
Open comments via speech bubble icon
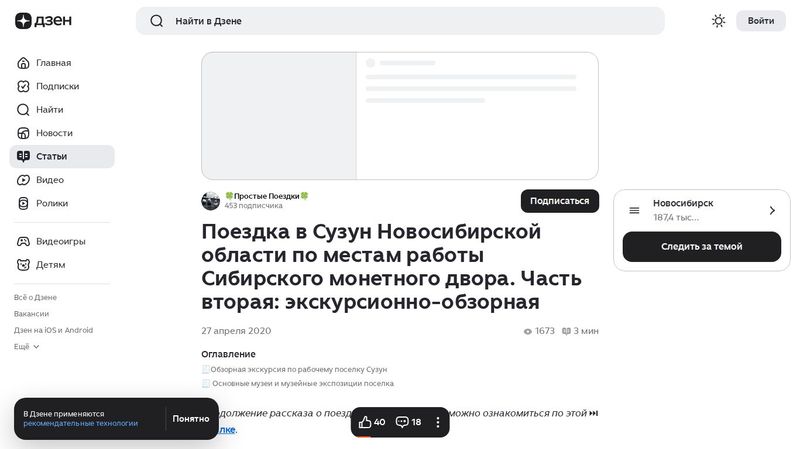(402, 422)
